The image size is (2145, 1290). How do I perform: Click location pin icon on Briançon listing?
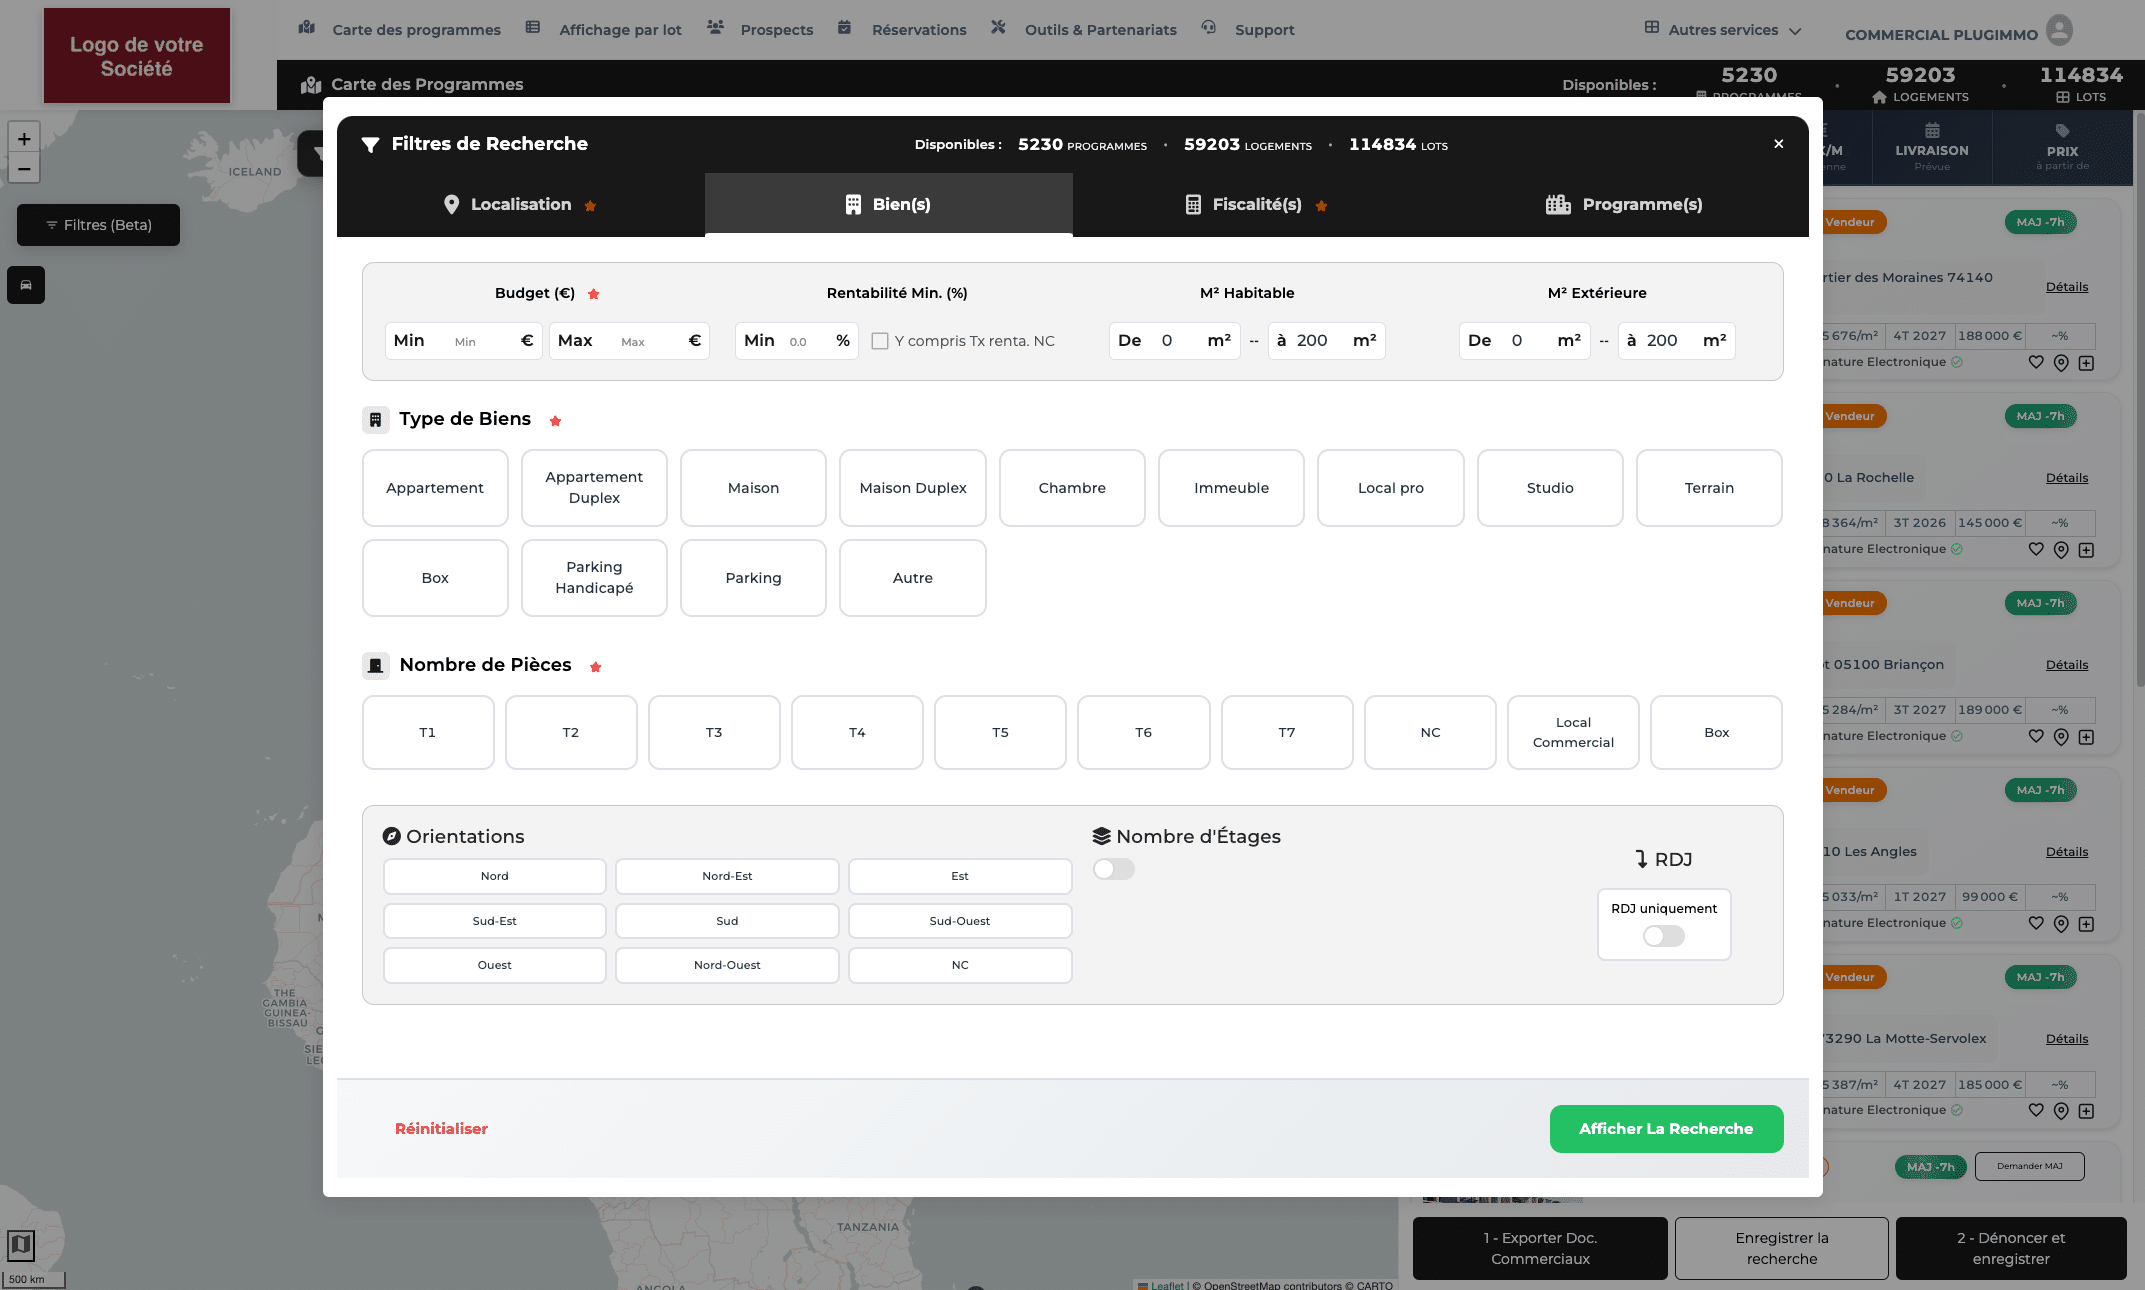pyautogui.click(x=2061, y=737)
